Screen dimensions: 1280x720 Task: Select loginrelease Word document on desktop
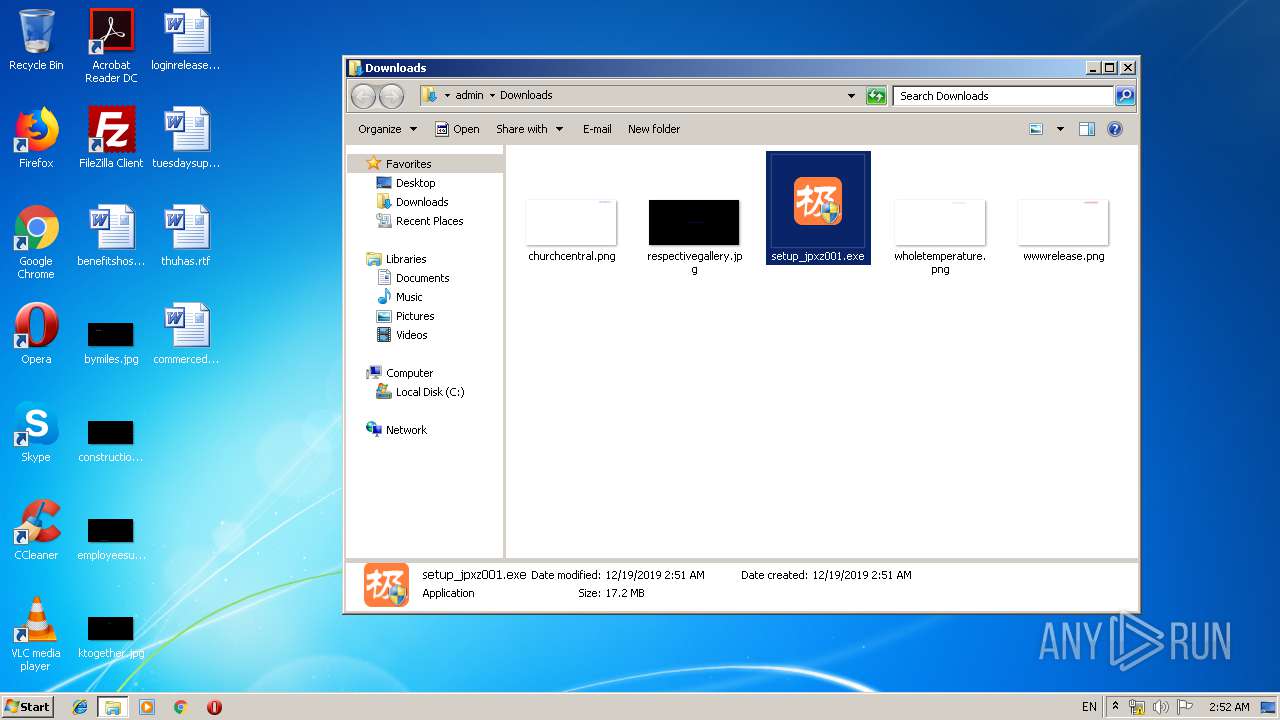186,40
